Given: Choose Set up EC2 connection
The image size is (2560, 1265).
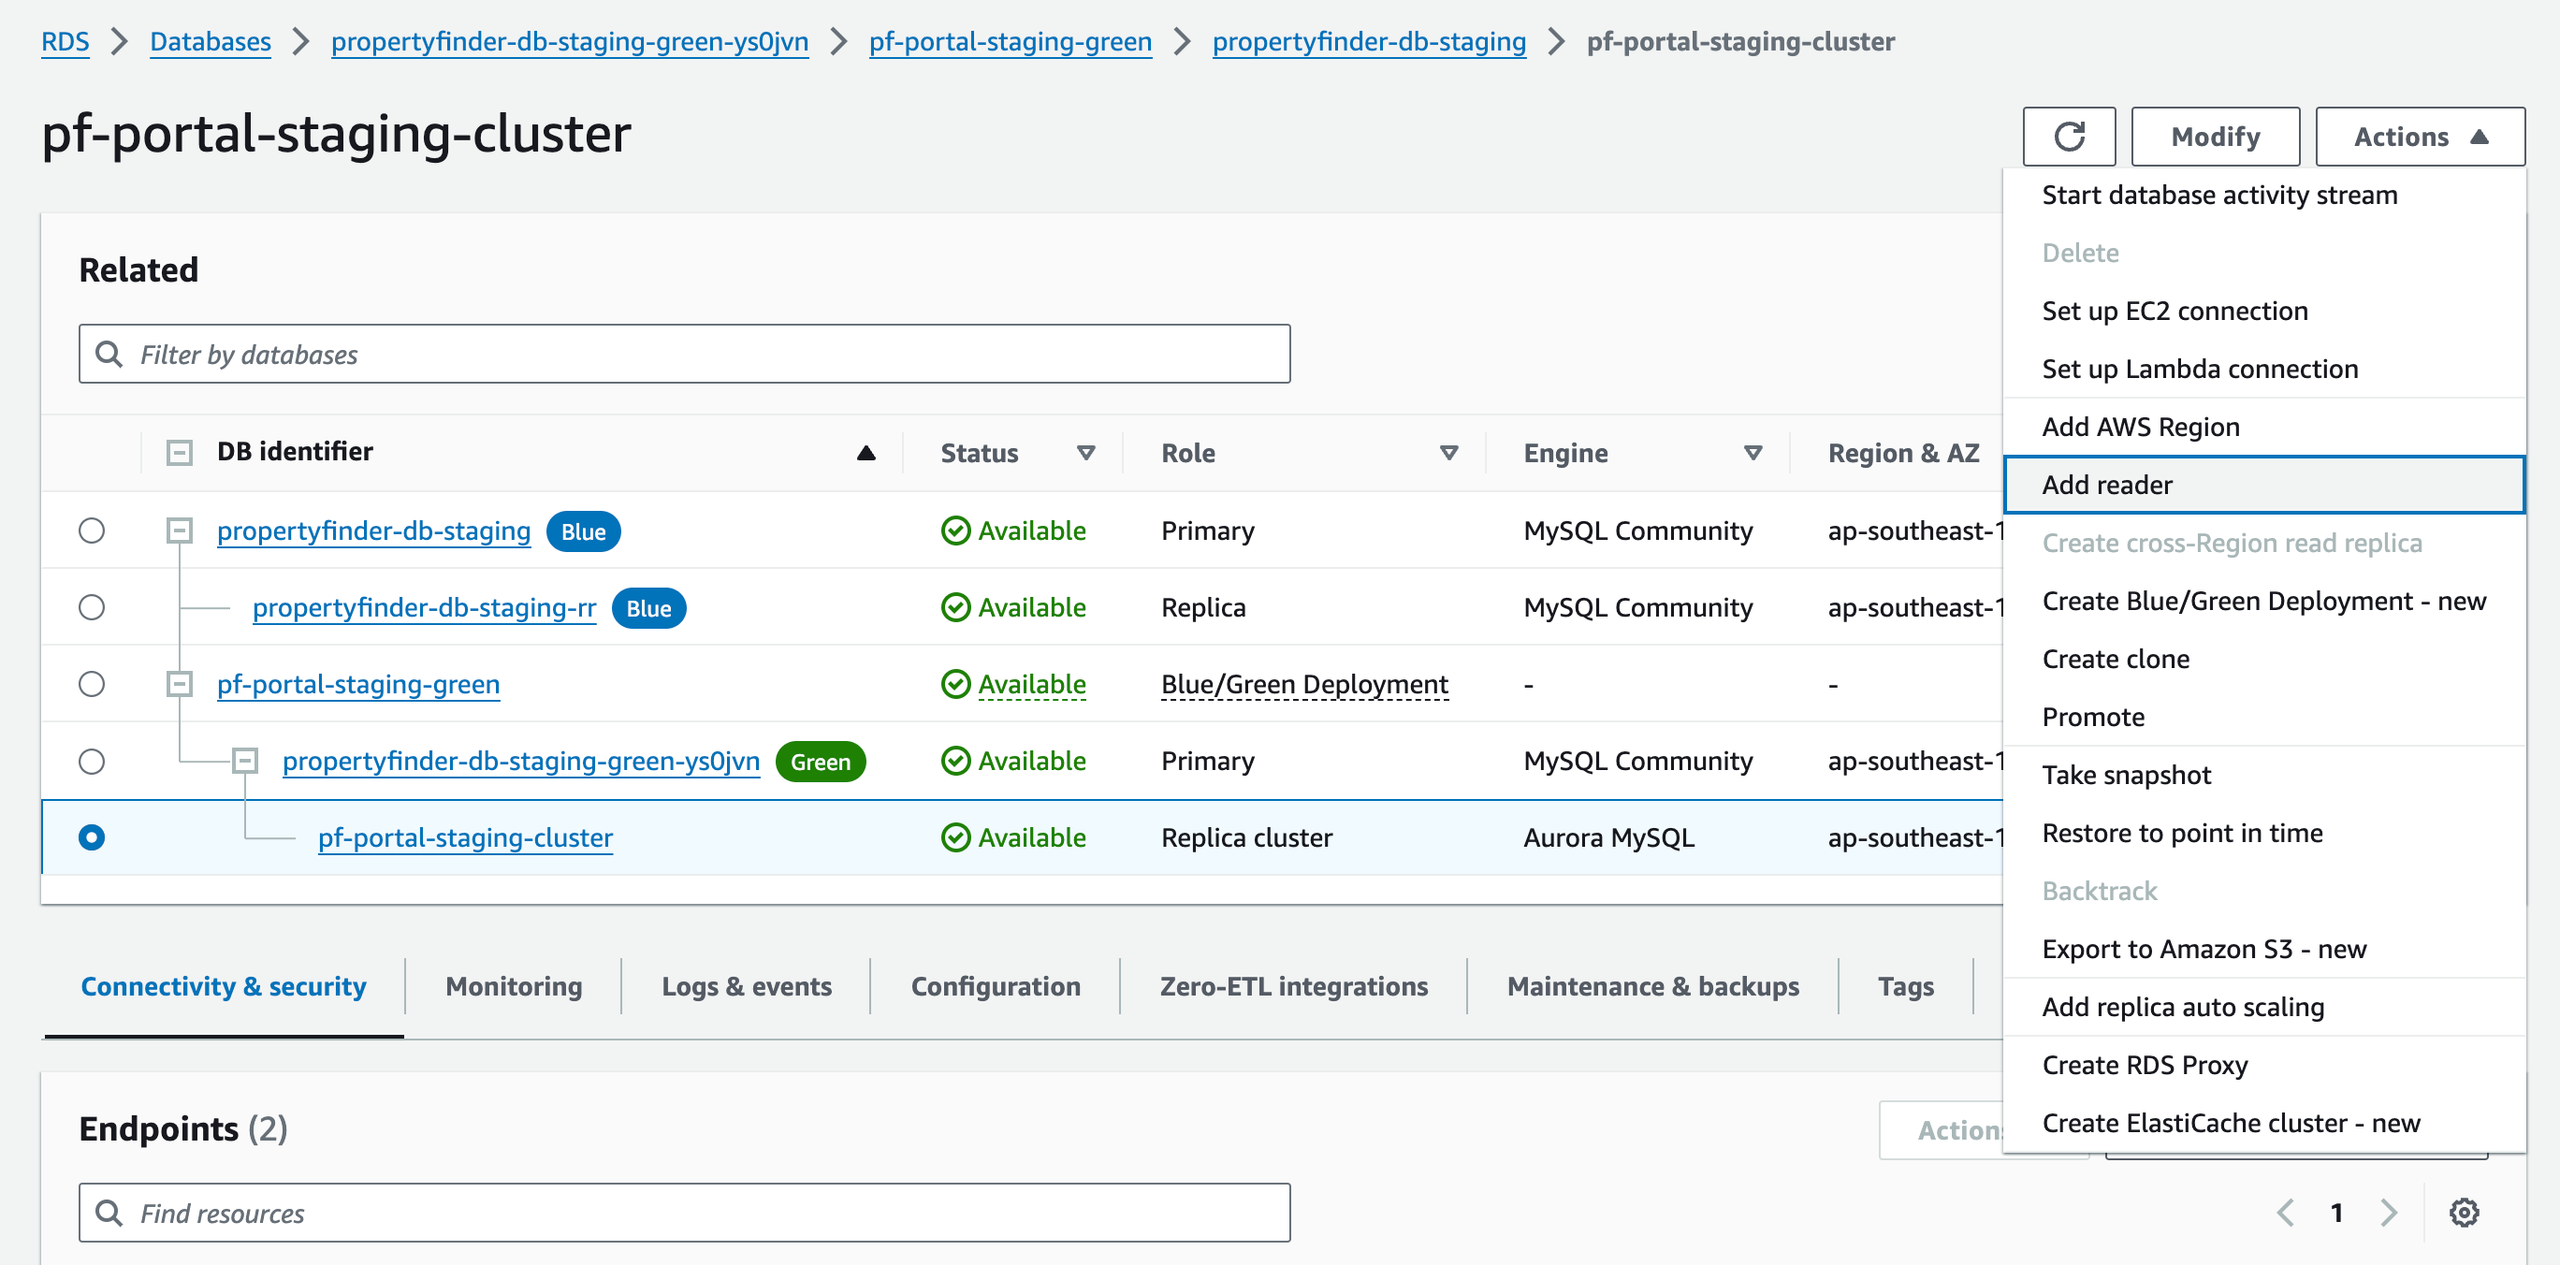Looking at the screenshot, I should [2264, 311].
